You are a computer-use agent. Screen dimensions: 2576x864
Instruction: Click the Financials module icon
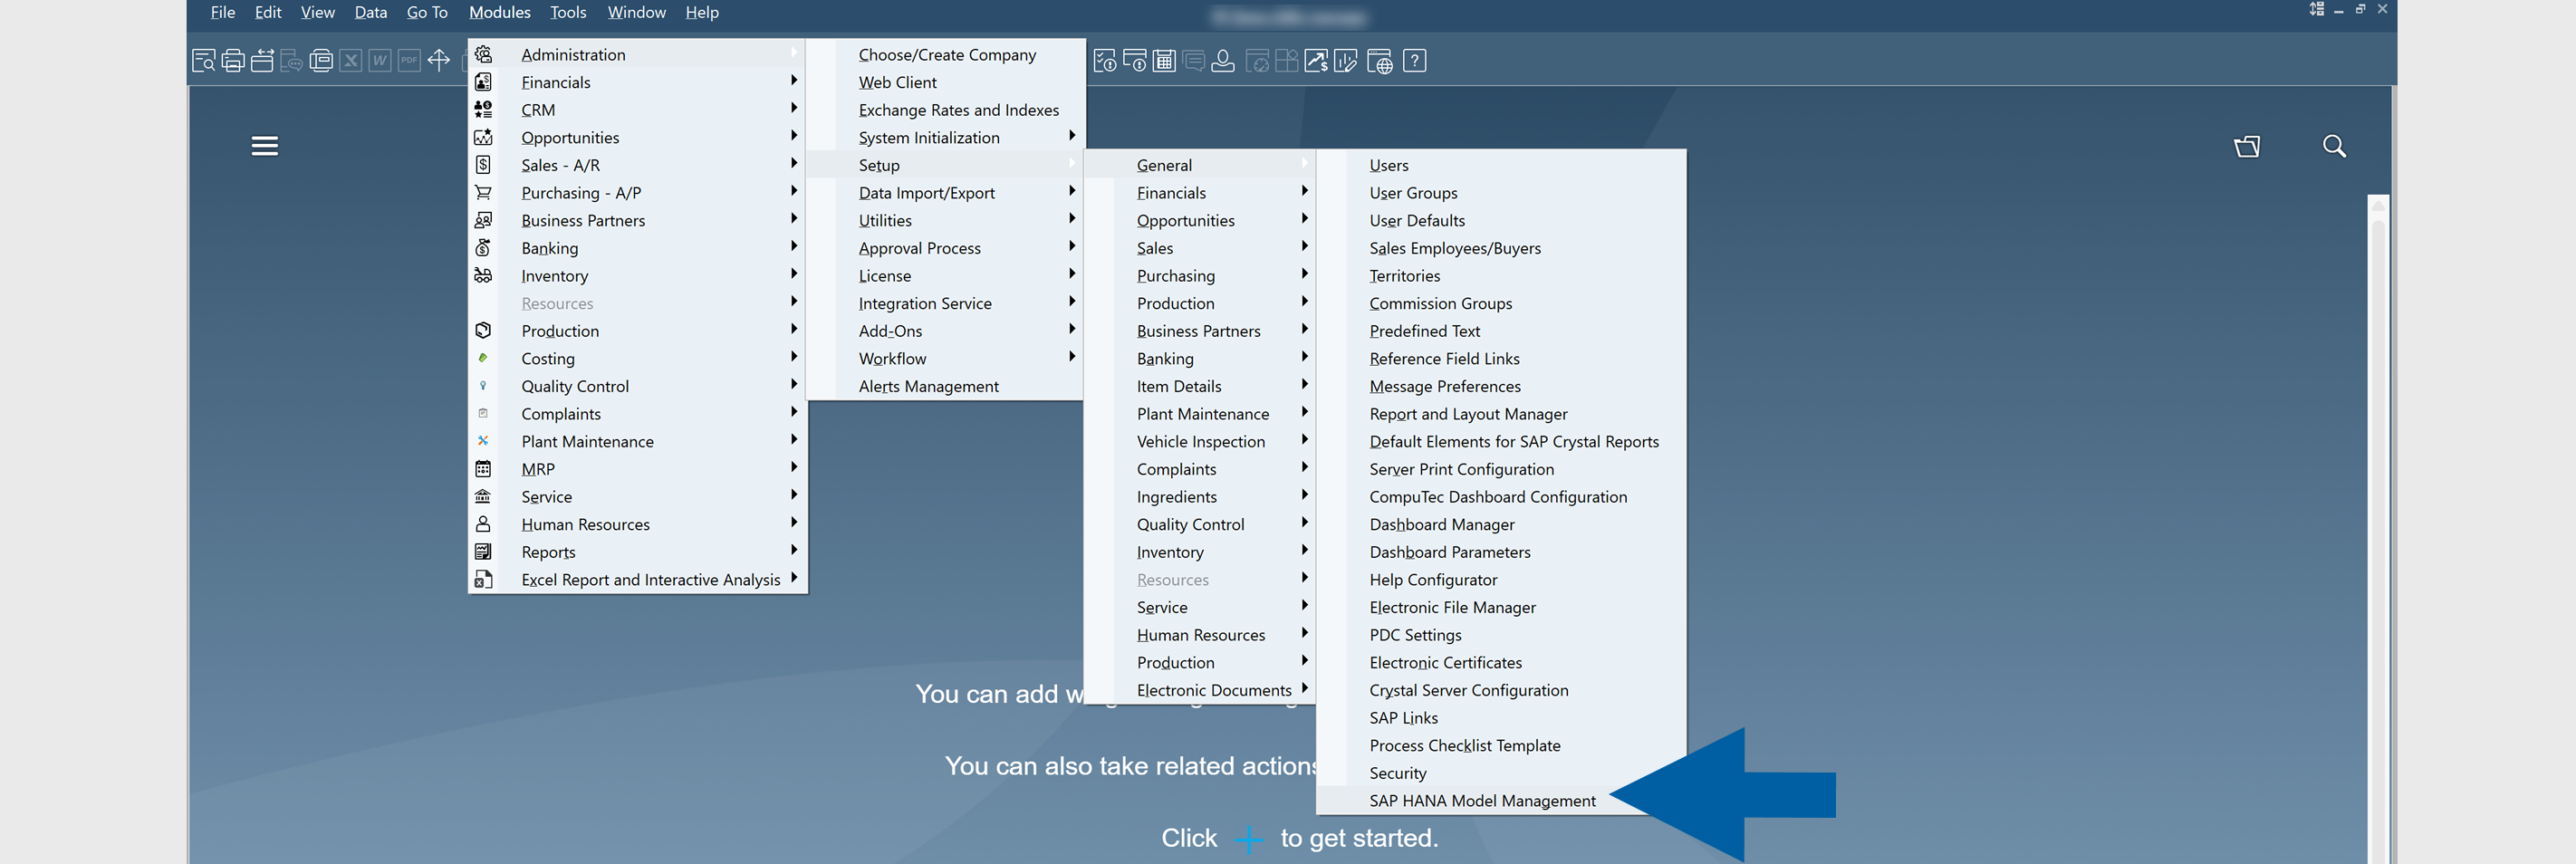[483, 82]
